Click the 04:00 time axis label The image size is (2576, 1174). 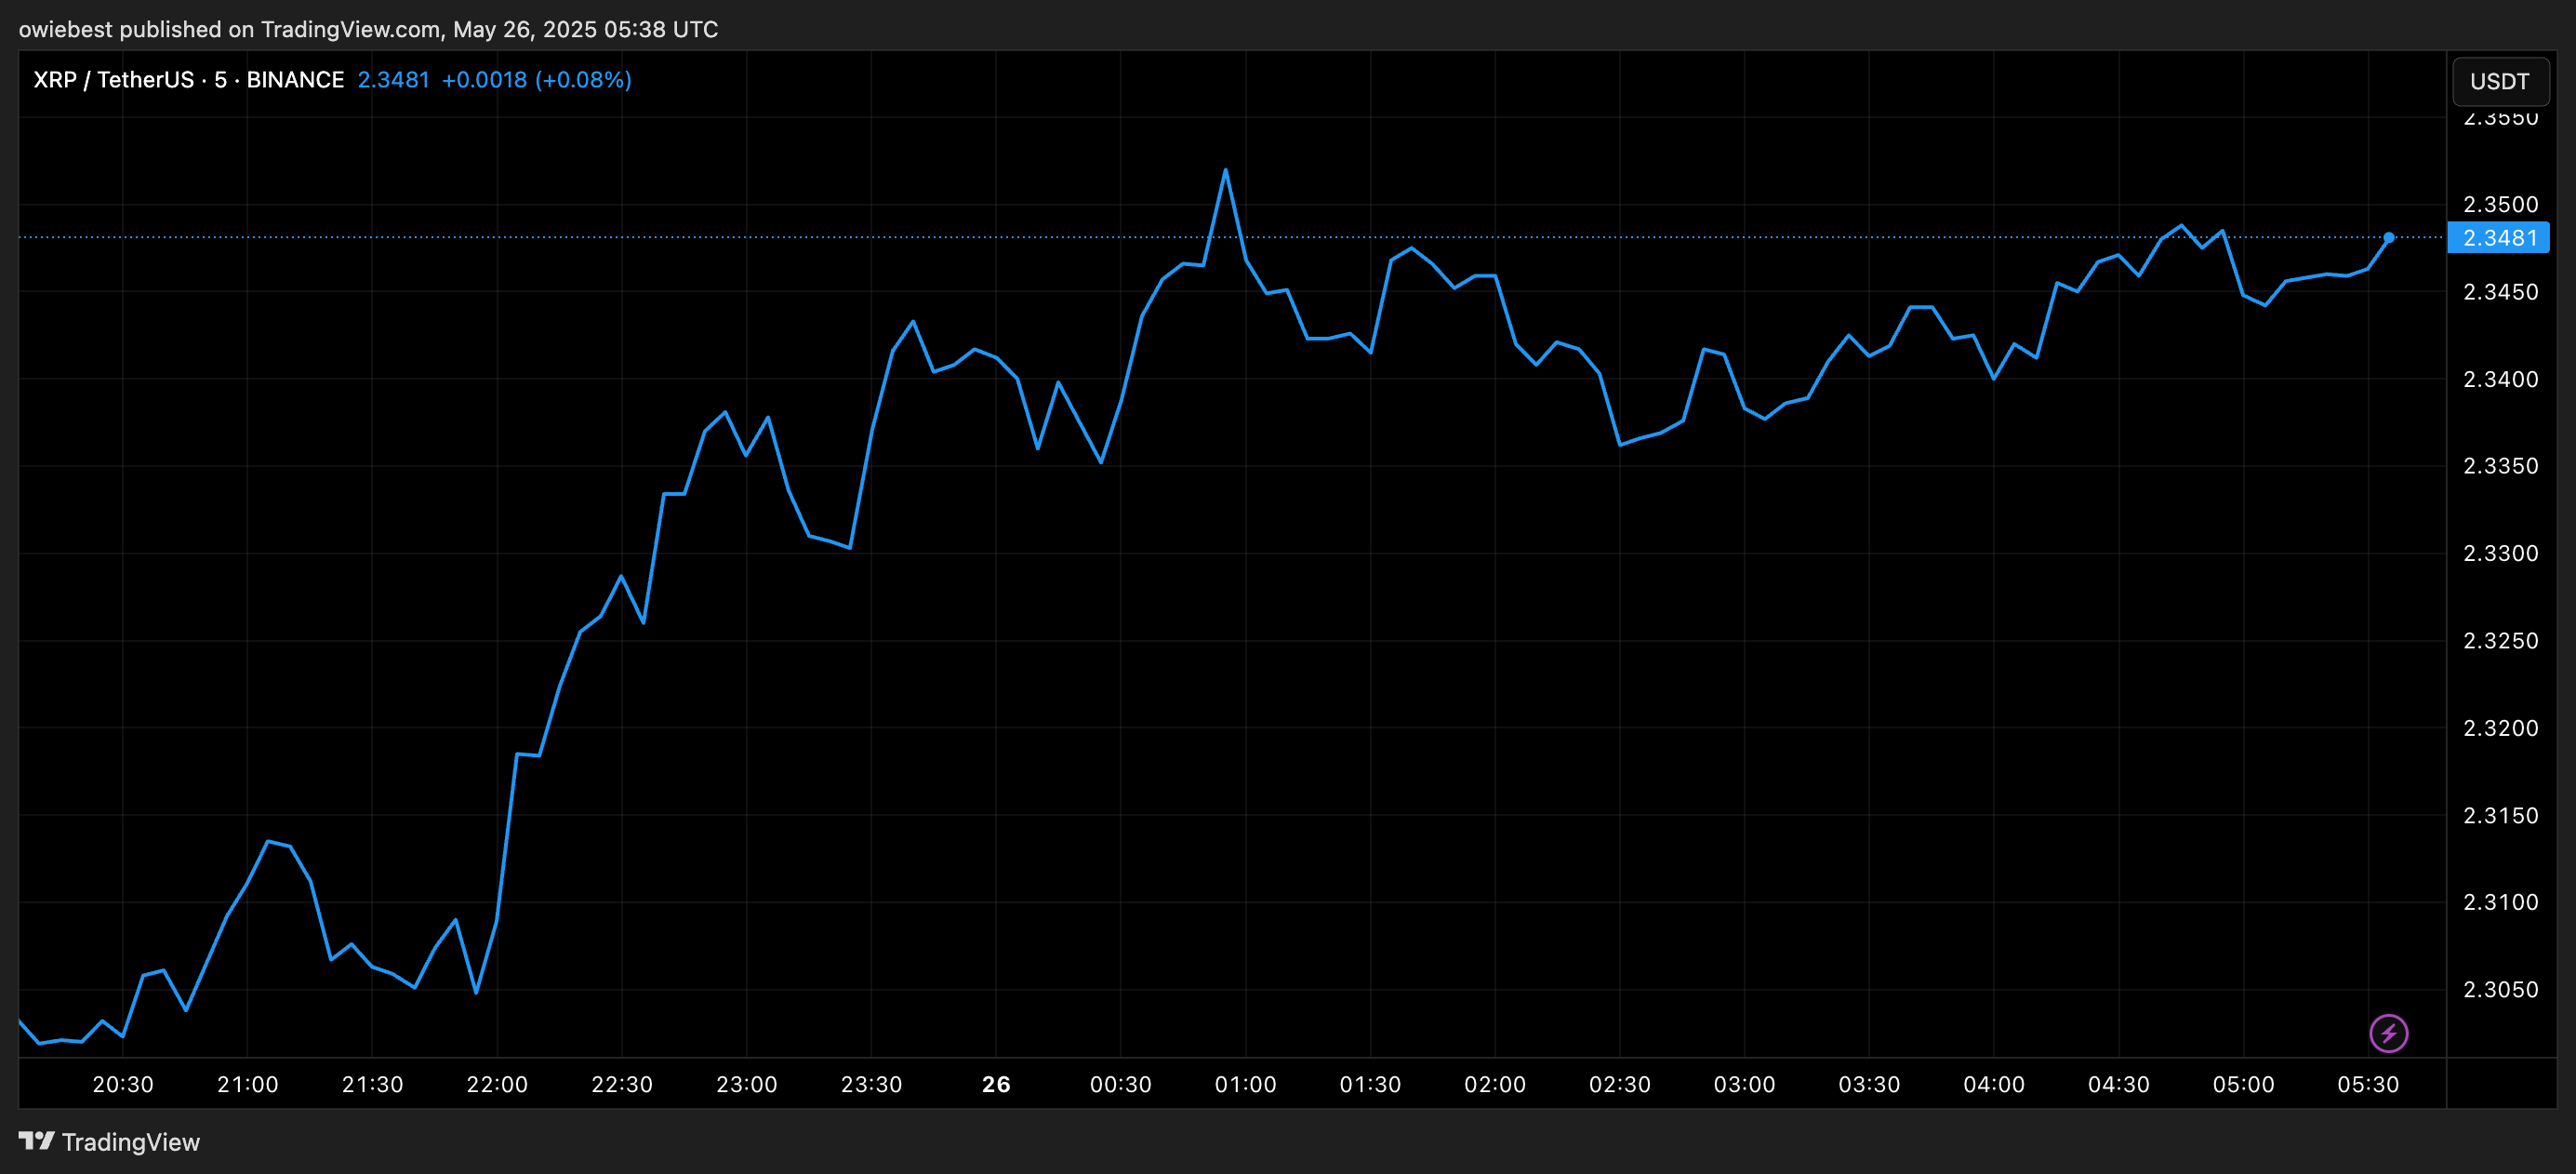pyautogui.click(x=1994, y=1085)
